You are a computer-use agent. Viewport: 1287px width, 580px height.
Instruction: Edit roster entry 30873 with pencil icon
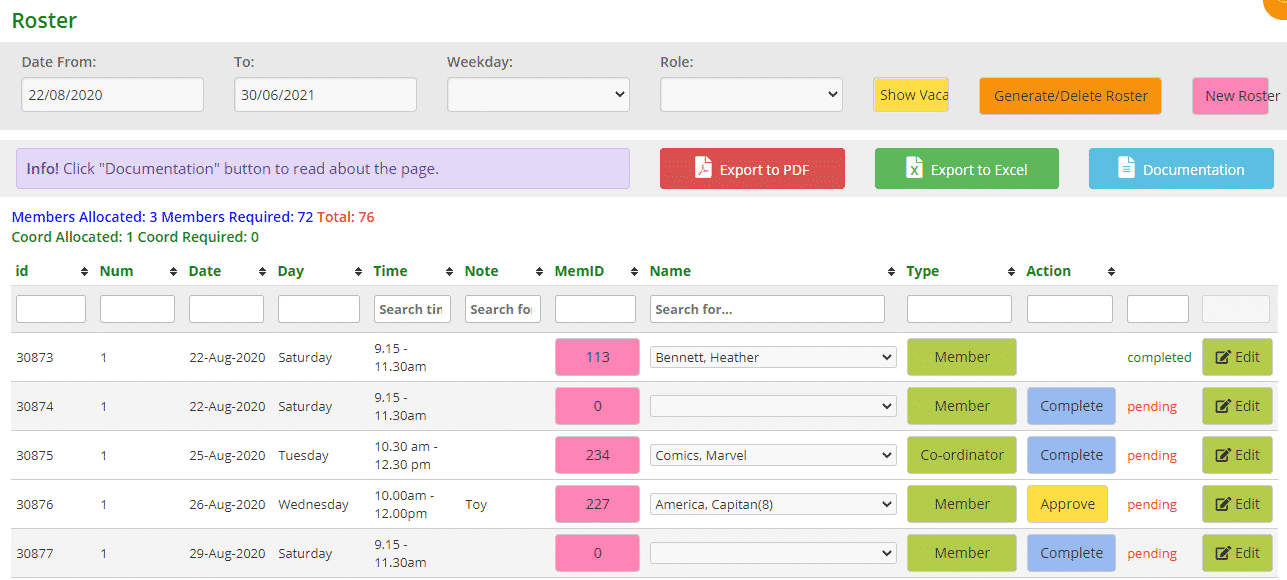(1237, 356)
